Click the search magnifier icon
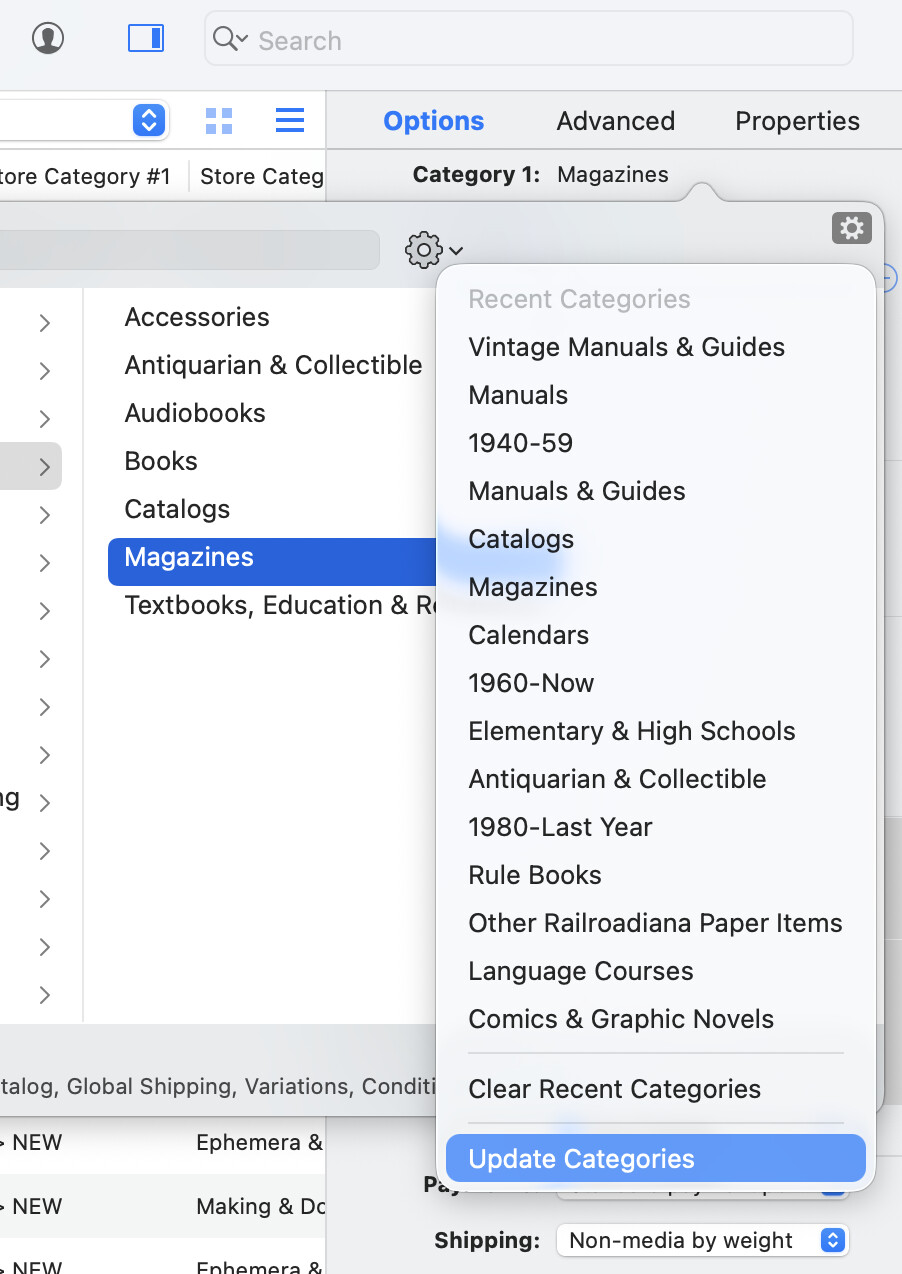The image size is (902, 1274). [229, 39]
